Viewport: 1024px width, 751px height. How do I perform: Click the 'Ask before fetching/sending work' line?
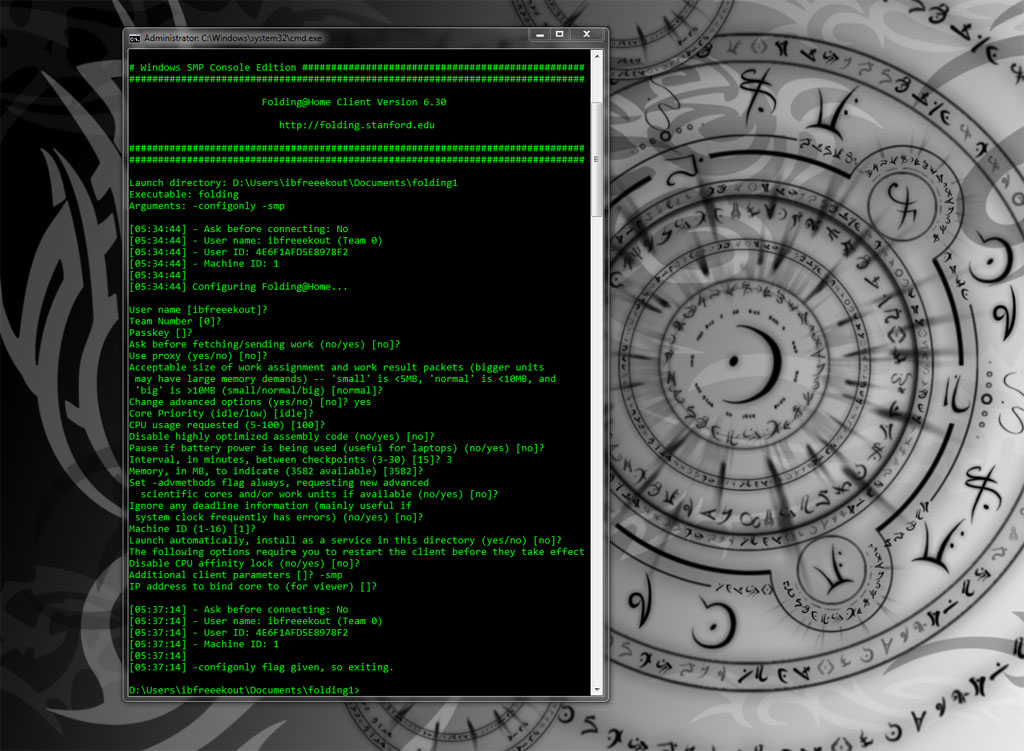264,344
